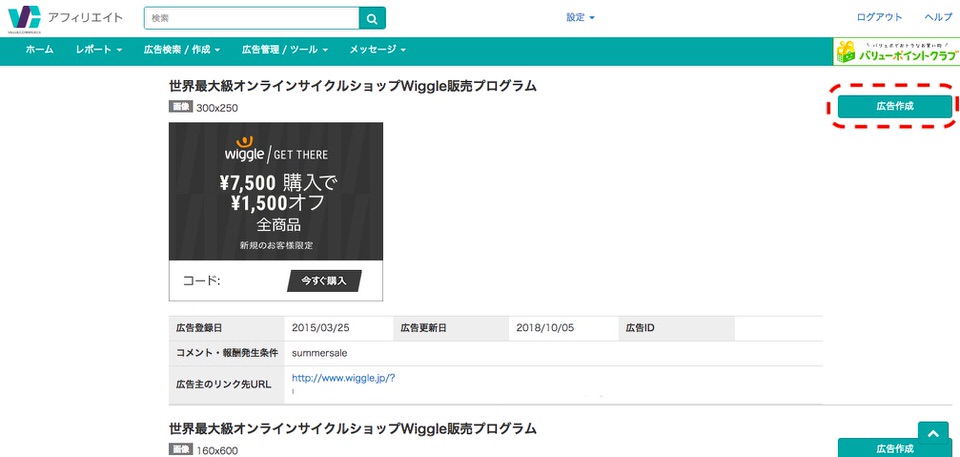This screenshot has height=457, width=960.
Task: Click the 画像 tag beside 160x600
Action: tap(181, 450)
